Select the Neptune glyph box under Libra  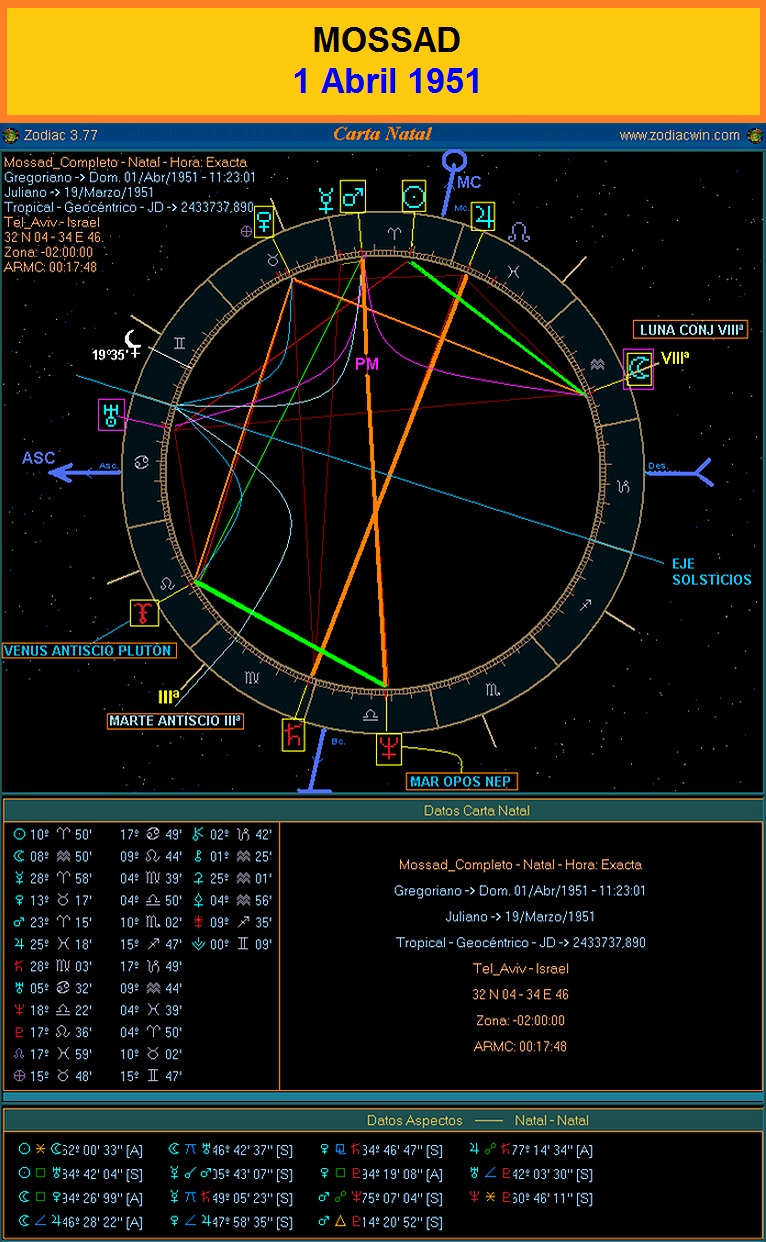[x=389, y=748]
